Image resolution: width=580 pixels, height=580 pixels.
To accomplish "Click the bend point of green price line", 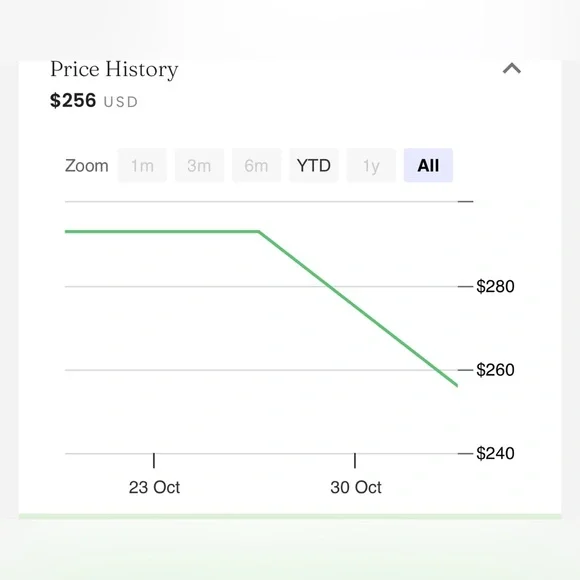I will [259, 232].
